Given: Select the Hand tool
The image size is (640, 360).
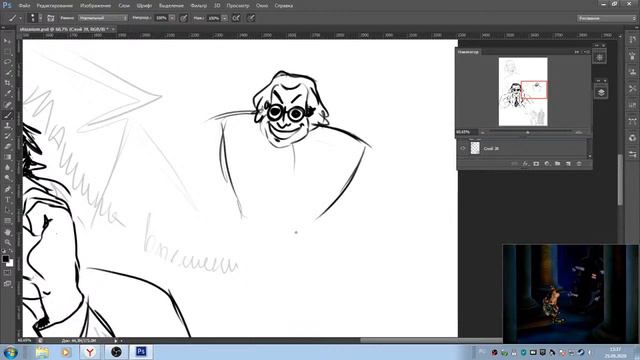Looking at the screenshot, I should coord(7,232).
